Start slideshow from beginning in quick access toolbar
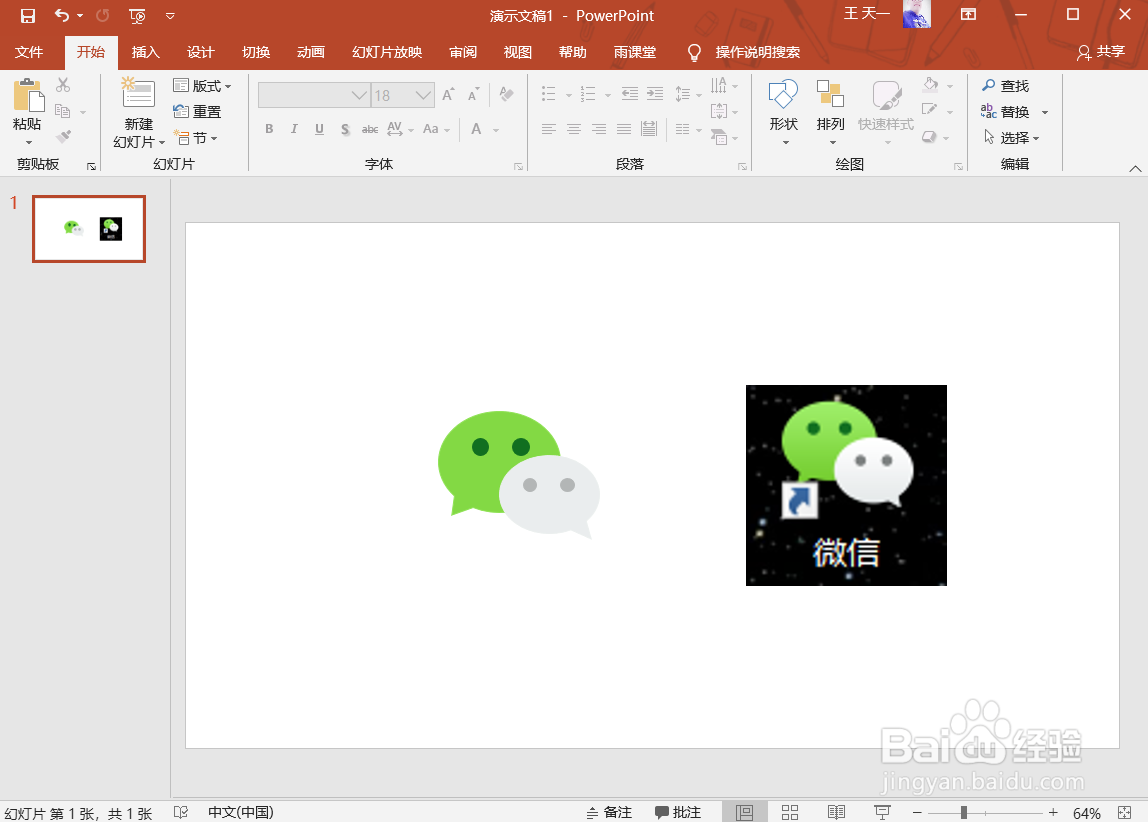 pyautogui.click(x=137, y=15)
